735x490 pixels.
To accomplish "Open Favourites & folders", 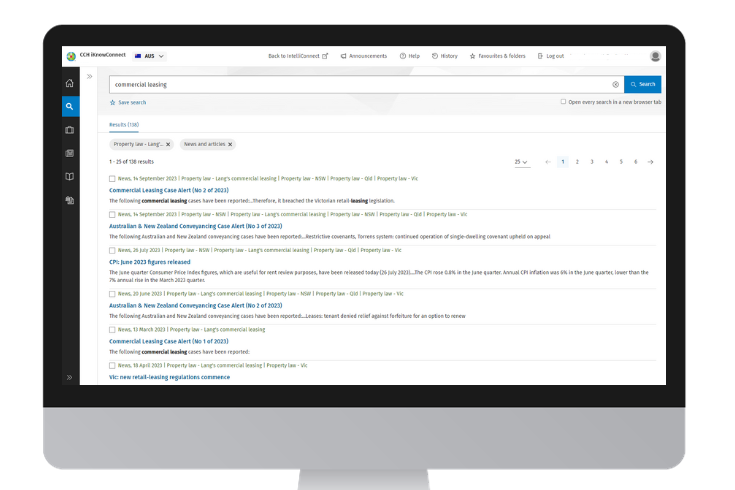I will point(497,56).
